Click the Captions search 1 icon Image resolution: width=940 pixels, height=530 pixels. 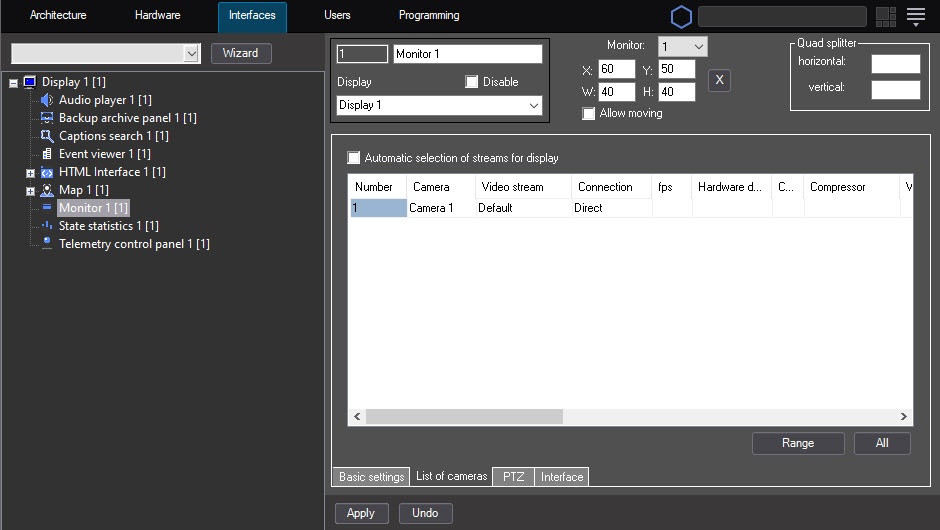(46, 136)
